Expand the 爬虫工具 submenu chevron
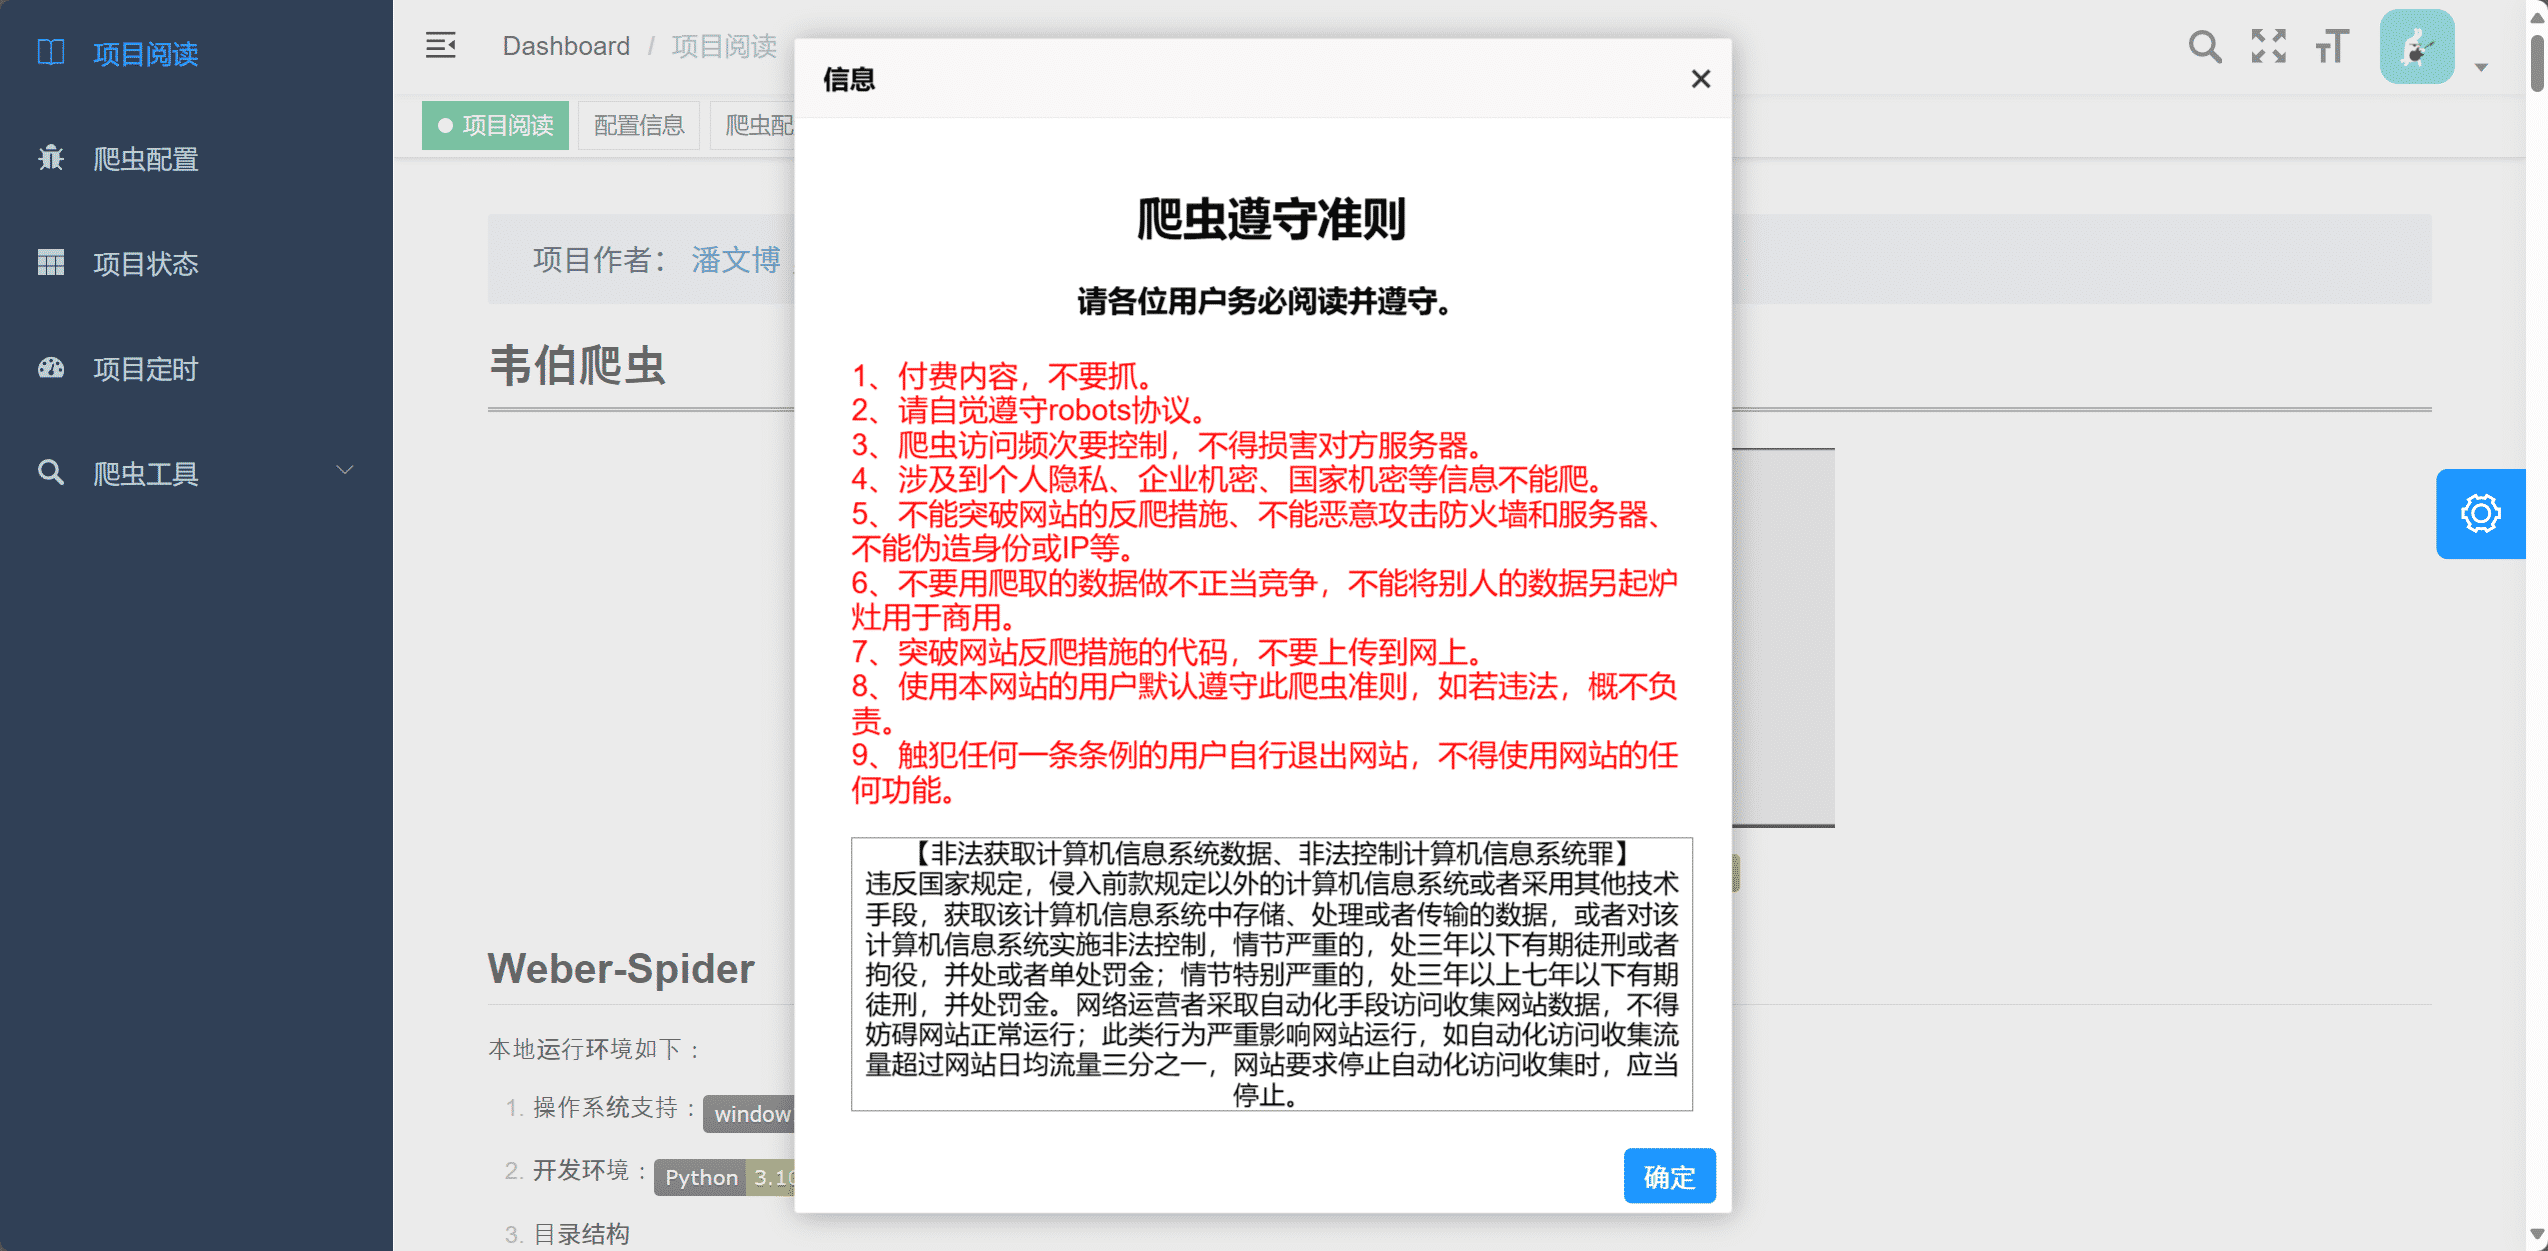The image size is (2548, 1251). click(345, 470)
